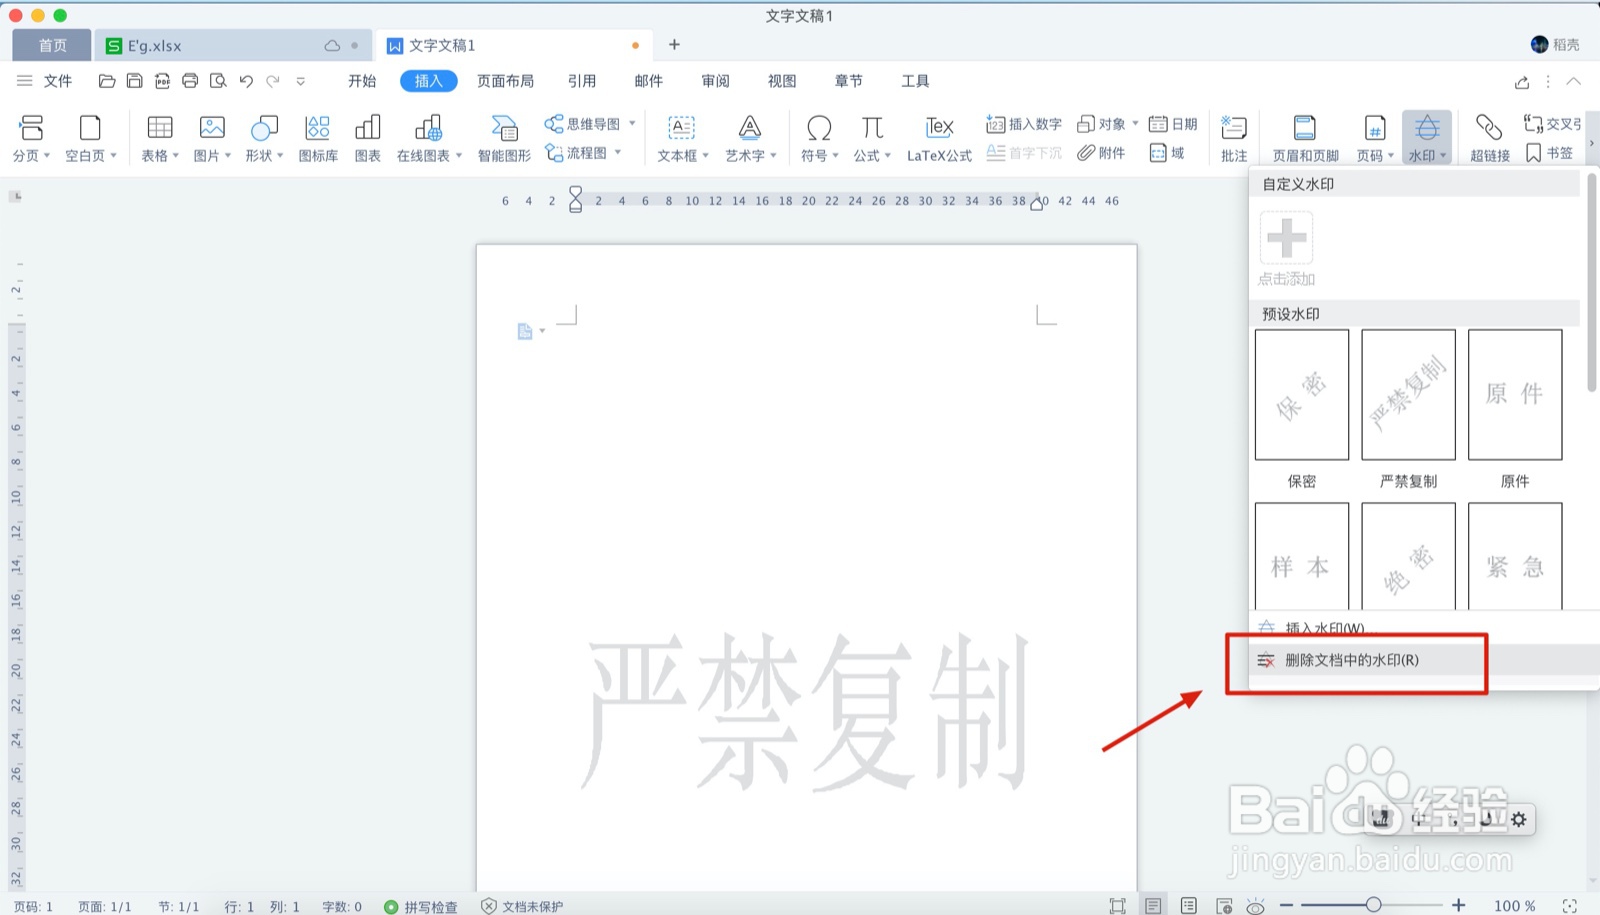Switch to outline view in status bar
The image size is (1600, 915).
pyautogui.click(x=1188, y=906)
